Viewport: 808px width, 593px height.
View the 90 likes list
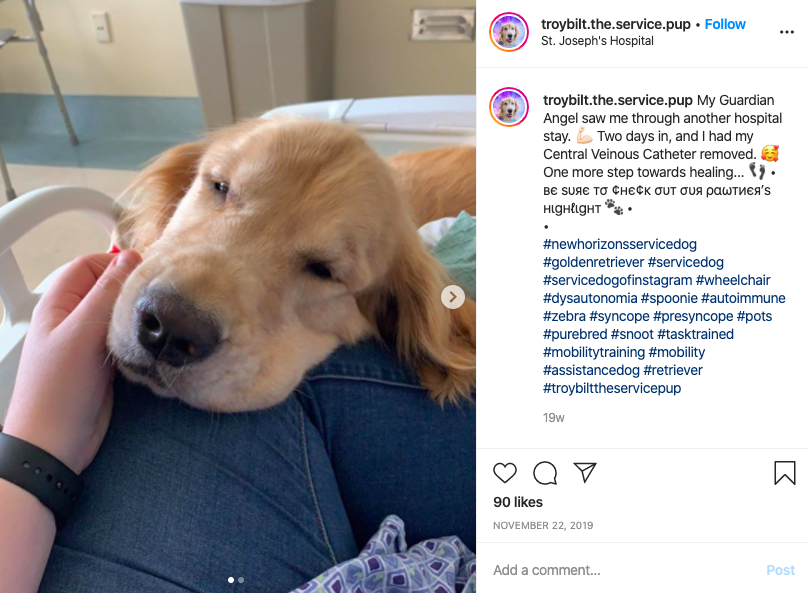(x=518, y=502)
